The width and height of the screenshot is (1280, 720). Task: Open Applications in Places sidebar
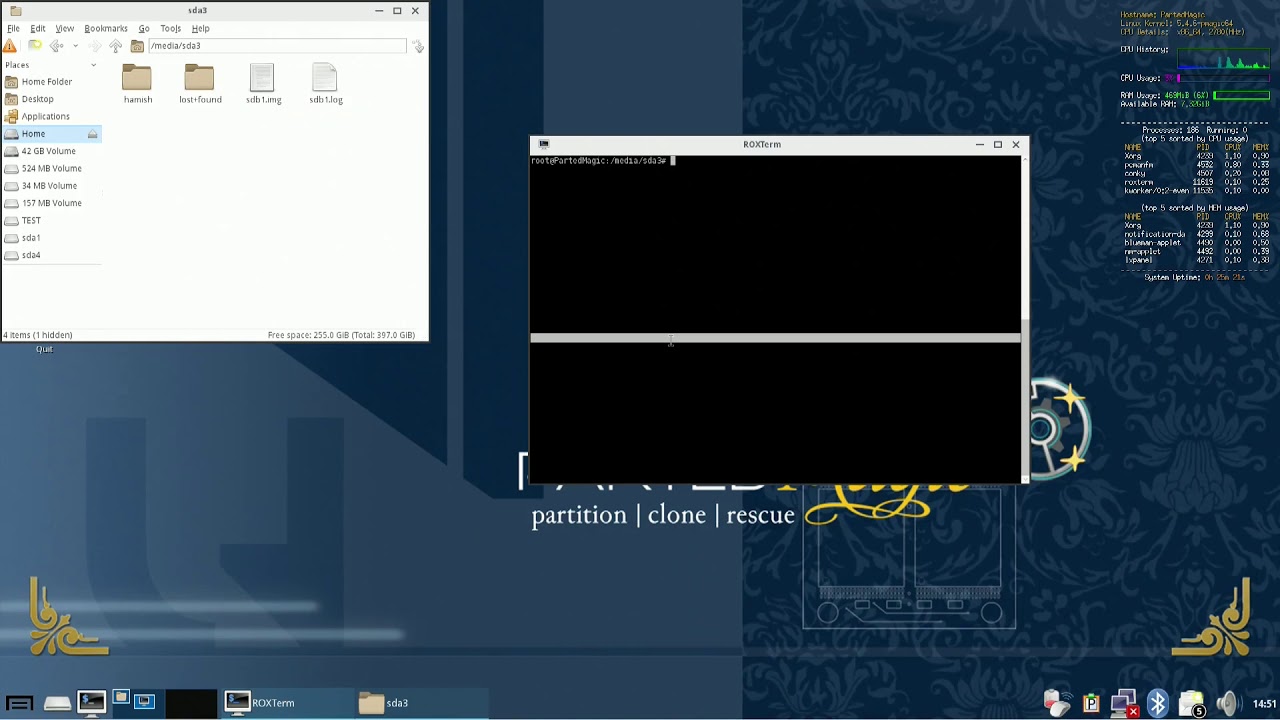pyautogui.click(x=51, y=116)
